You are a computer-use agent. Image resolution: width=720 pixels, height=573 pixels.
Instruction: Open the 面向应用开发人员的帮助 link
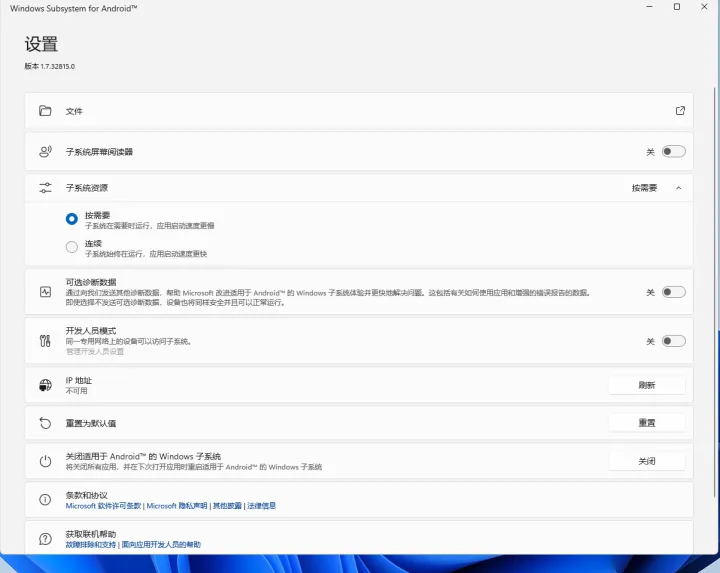pos(161,545)
